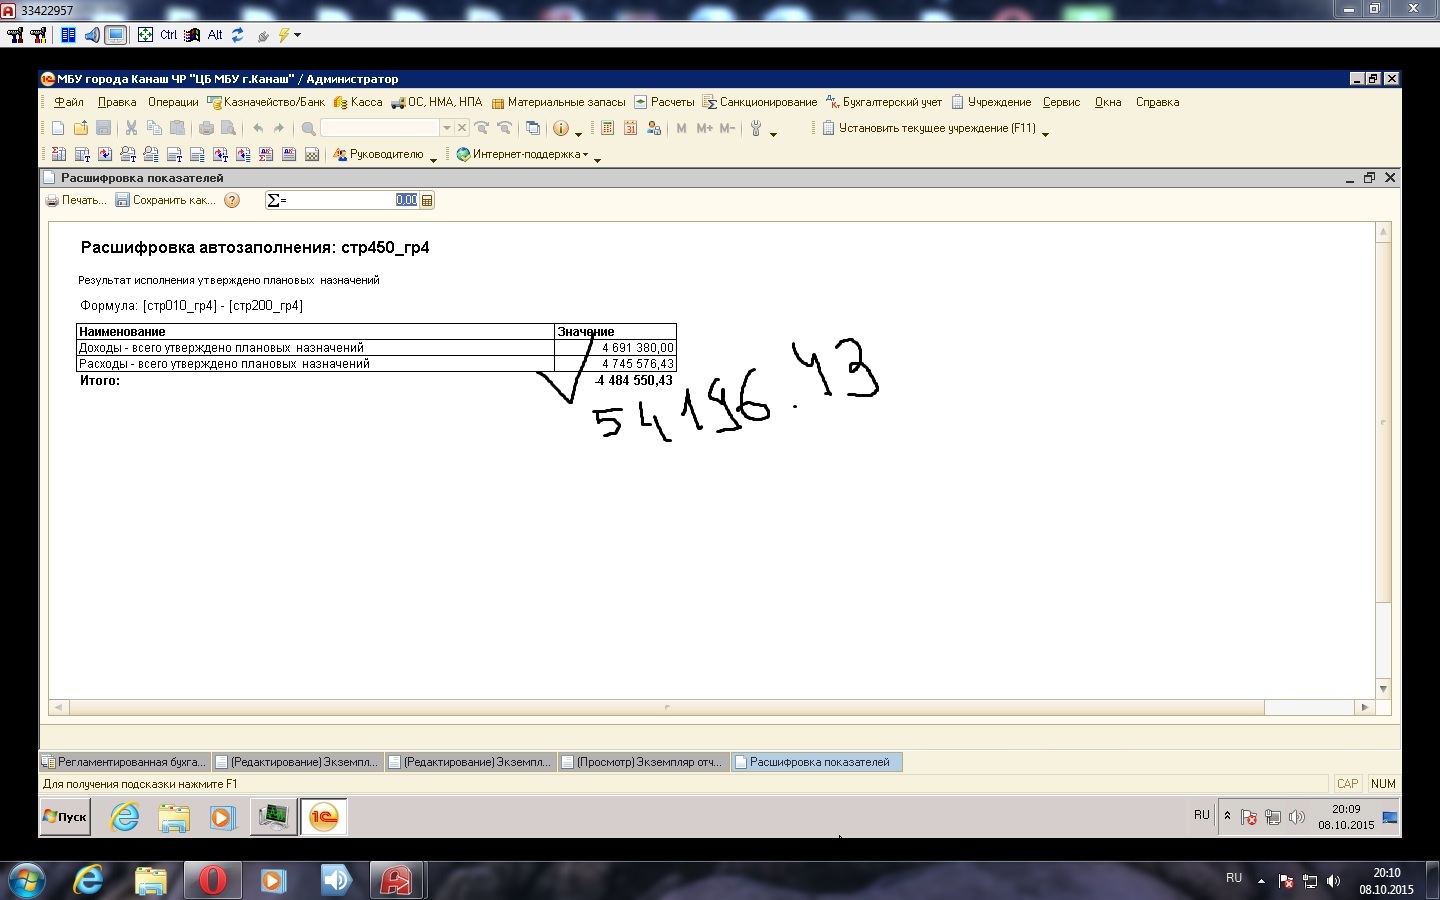Click the Сохранить как... button
1440x900 pixels.
[x=165, y=200]
